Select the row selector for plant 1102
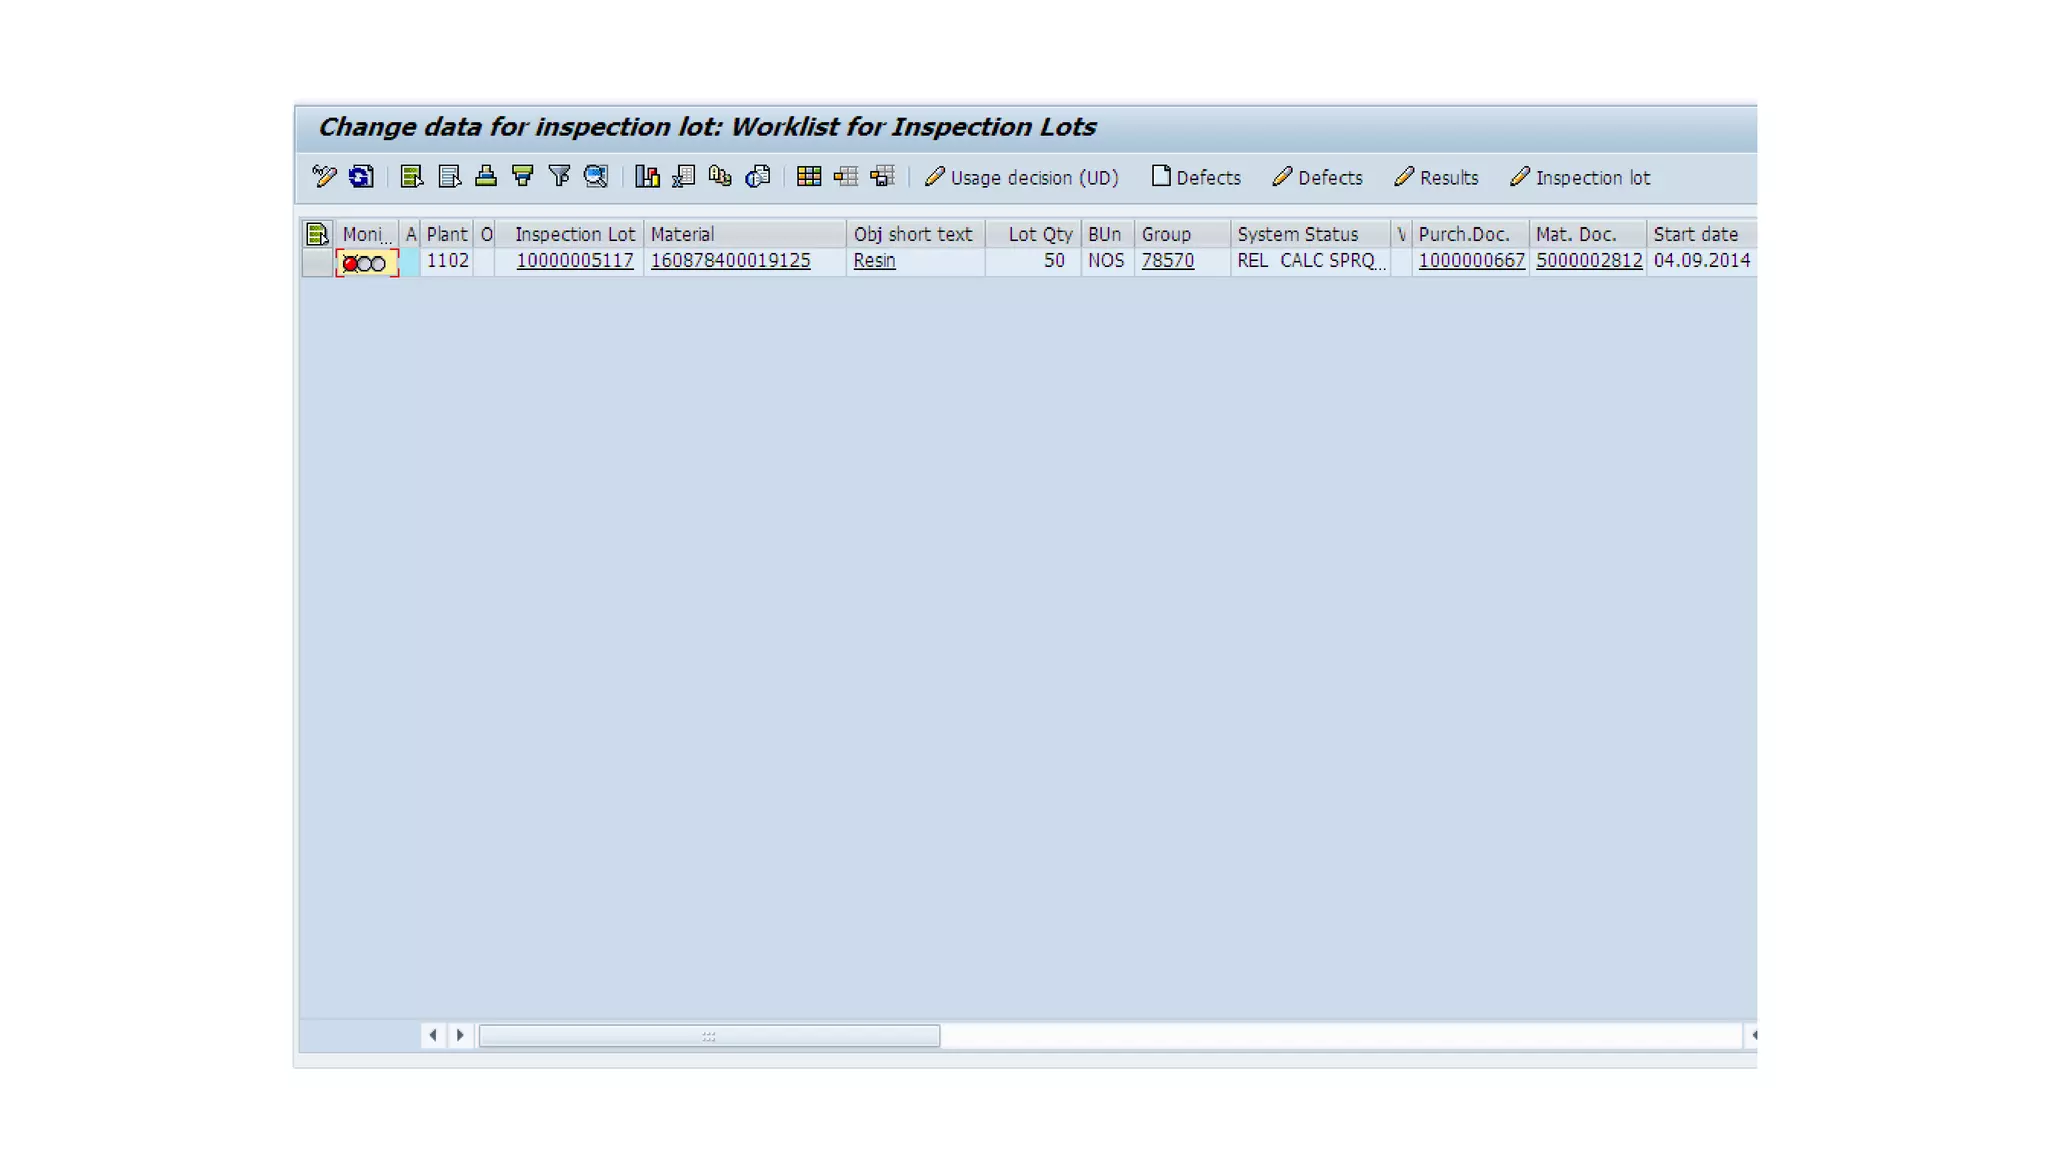 pyautogui.click(x=317, y=262)
